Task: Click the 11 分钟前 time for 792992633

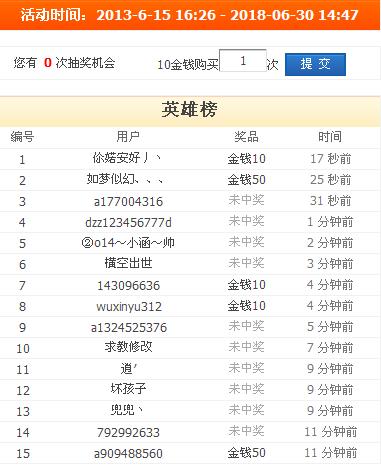Action: [x=331, y=432]
